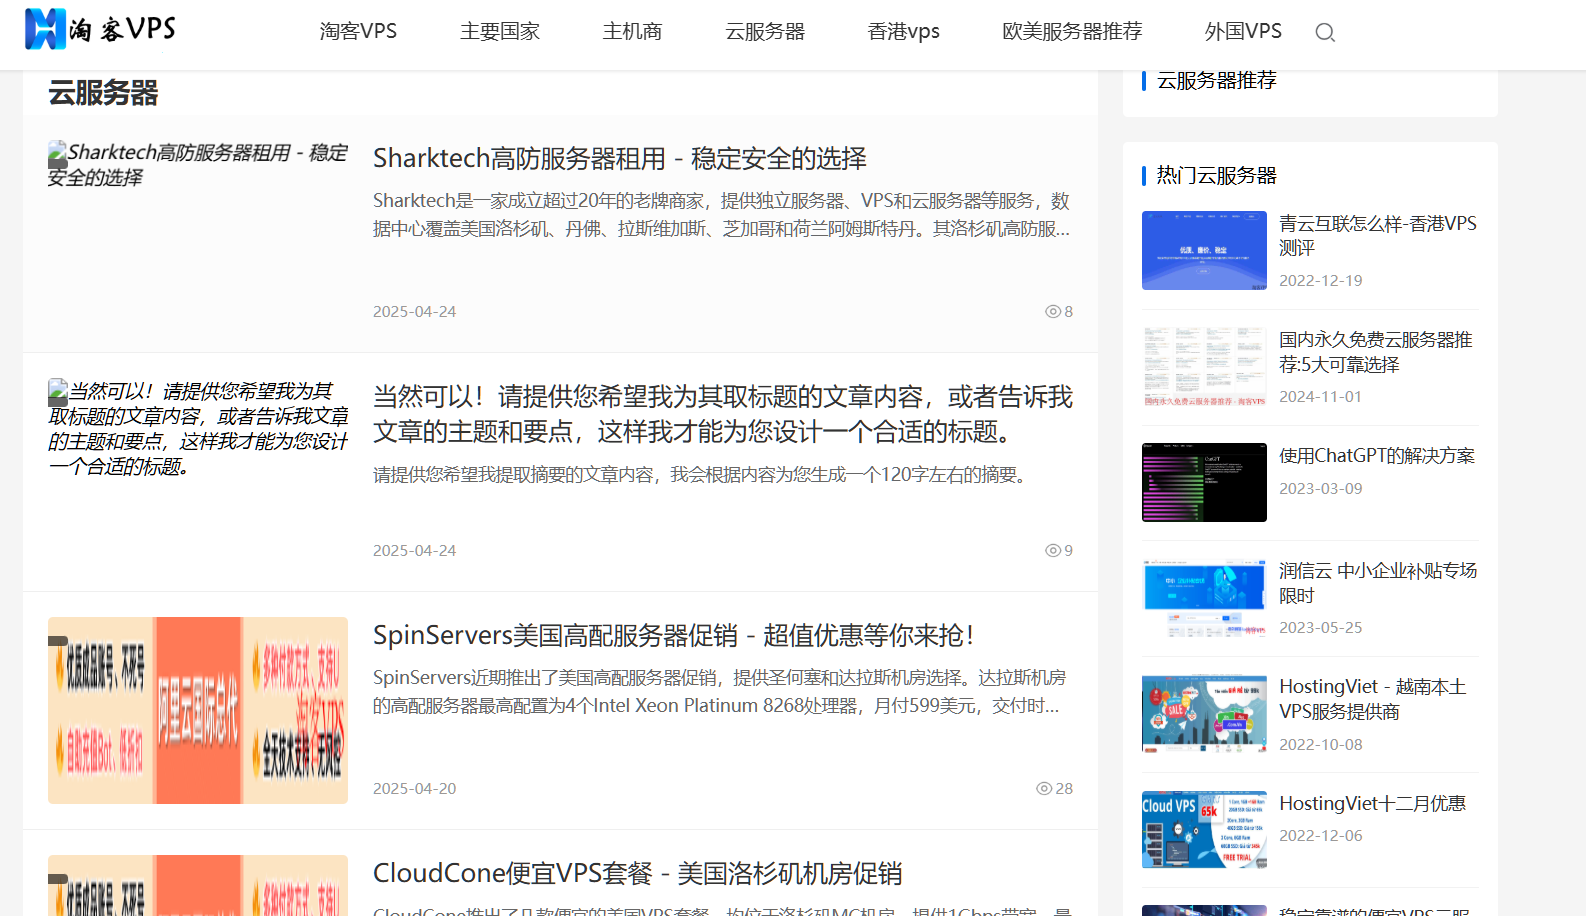The height and width of the screenshot is (916, 1586).
Task: Click sidebar date 2023-05-25
Action: coord(1321,627)
